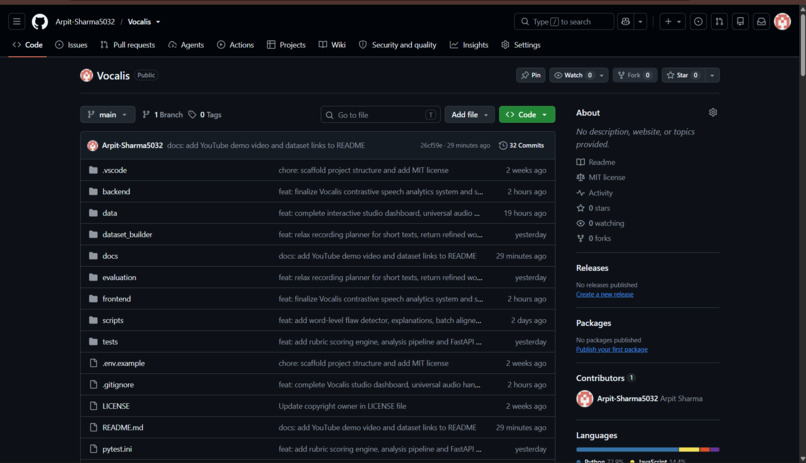The height and width of the screenshot is (463, 806).
Task: Open the green Code dropdown button
Action: [x=527, y=115]
